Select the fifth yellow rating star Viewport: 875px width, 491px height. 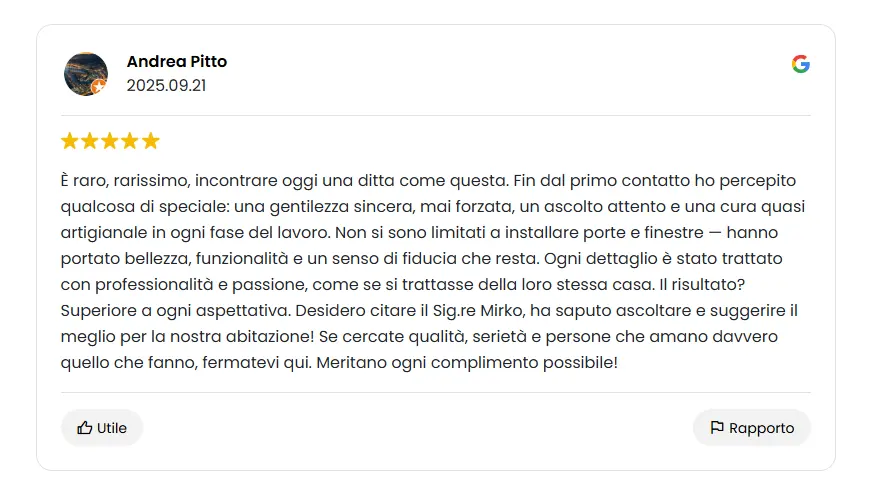point(151,141)
